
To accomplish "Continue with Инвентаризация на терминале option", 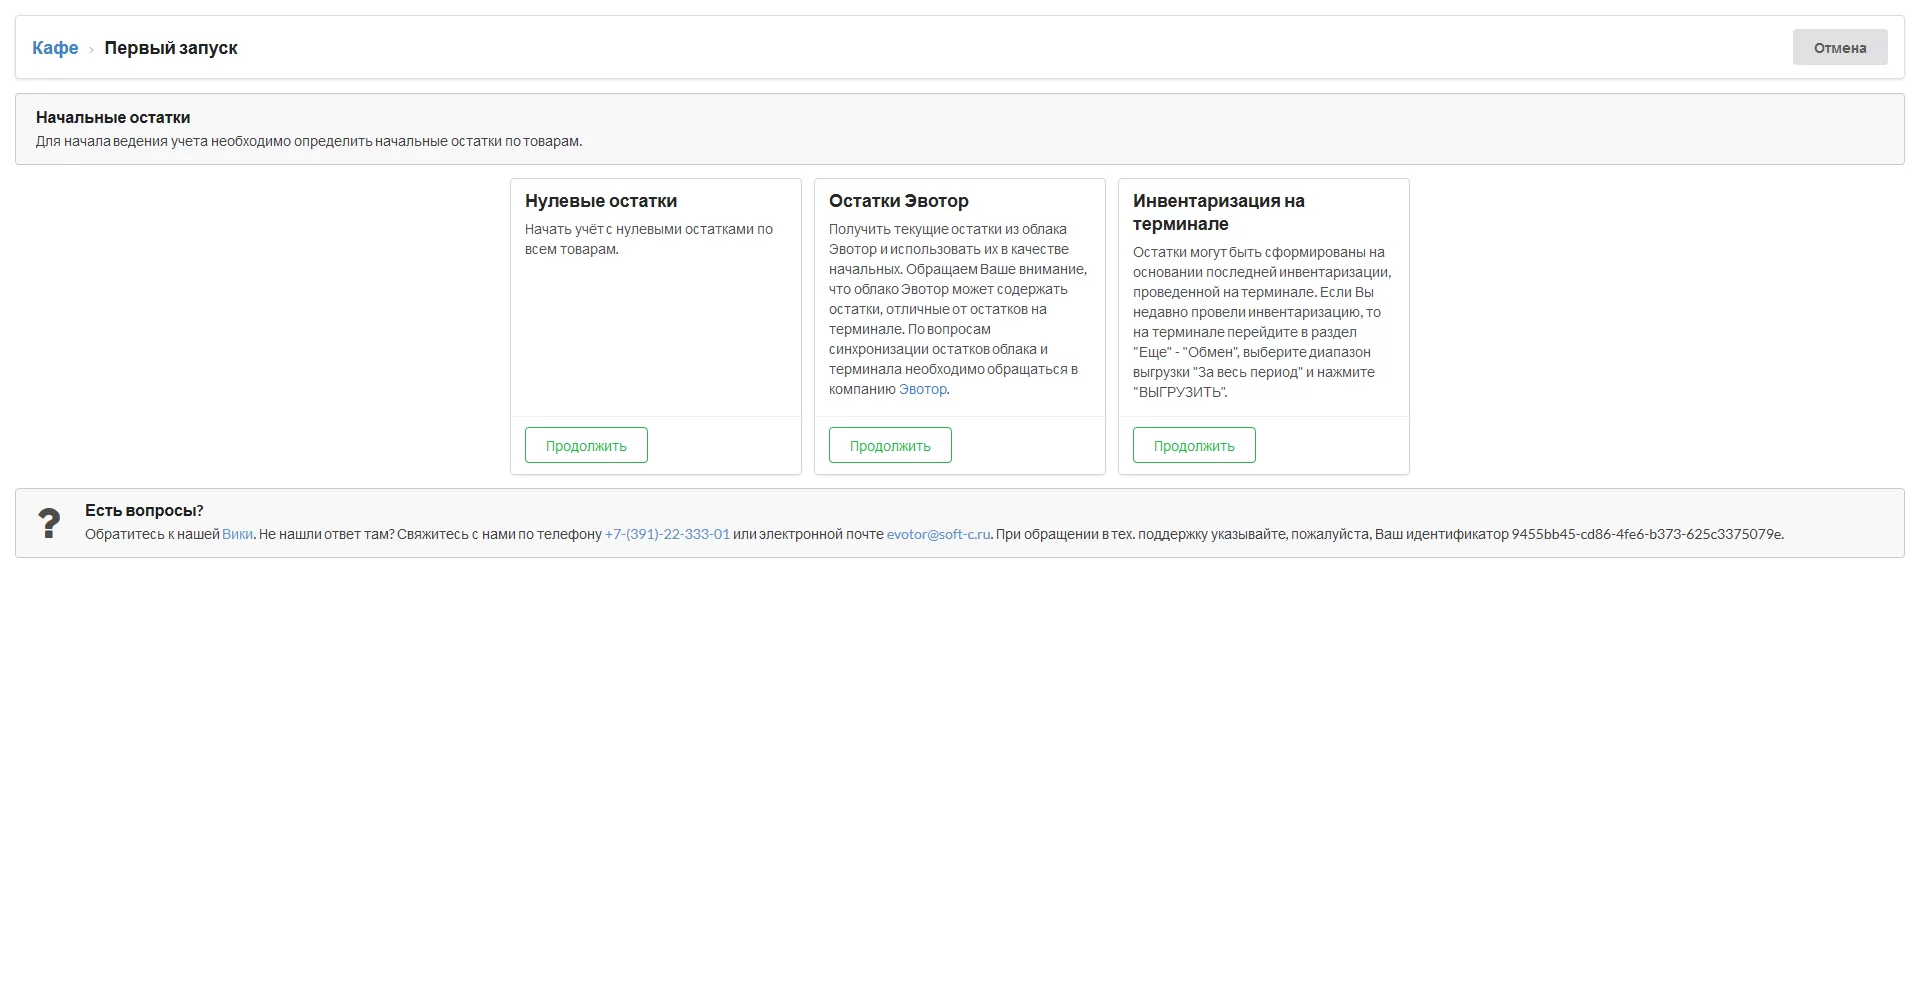I will (x=1194, y=446).
